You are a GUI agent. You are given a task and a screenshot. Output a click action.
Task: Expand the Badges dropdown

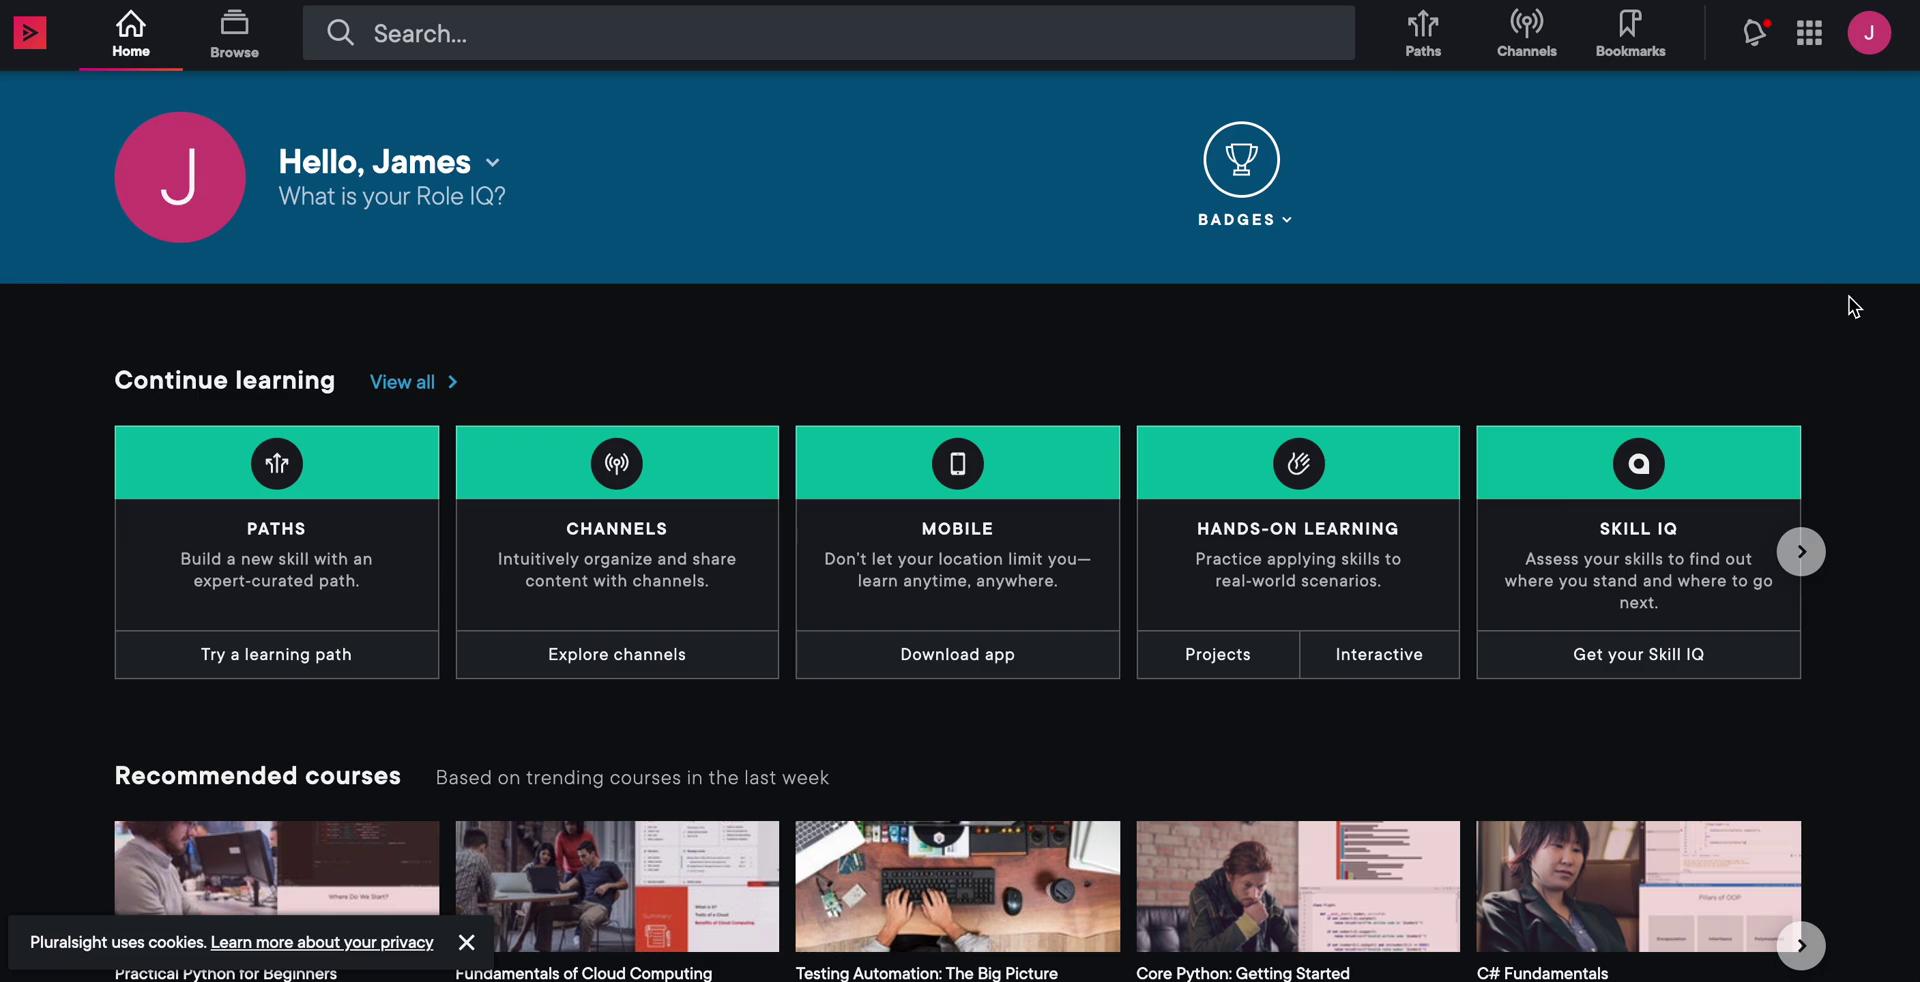click(1245, 220)
